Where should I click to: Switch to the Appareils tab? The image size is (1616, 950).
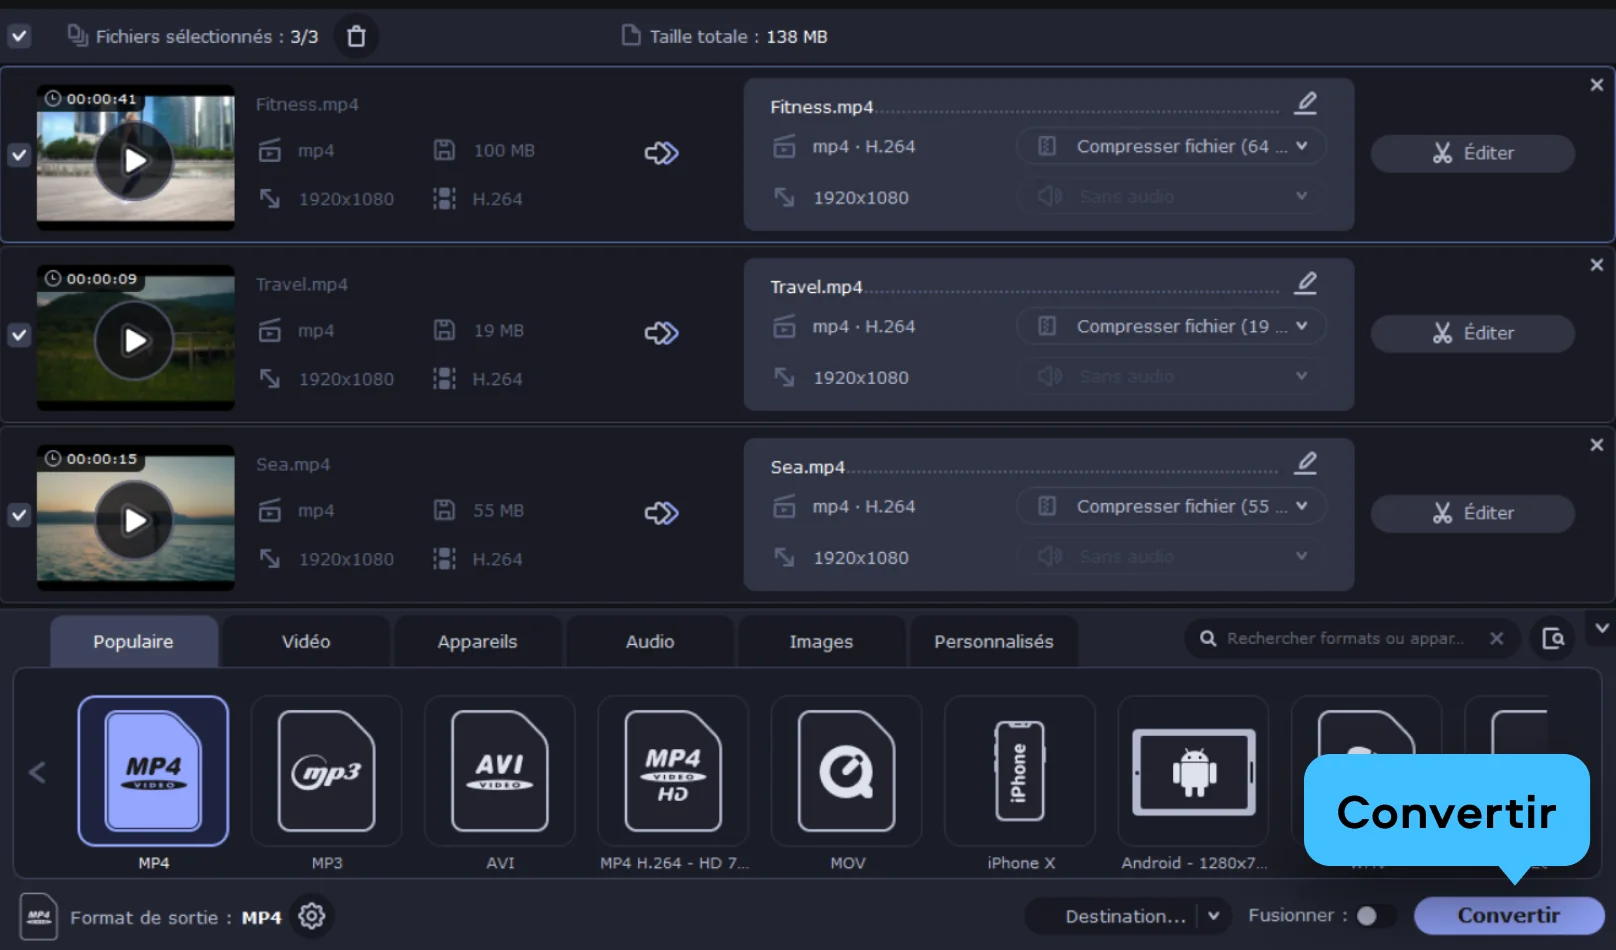pyautogui.click(x=477, y=642)
